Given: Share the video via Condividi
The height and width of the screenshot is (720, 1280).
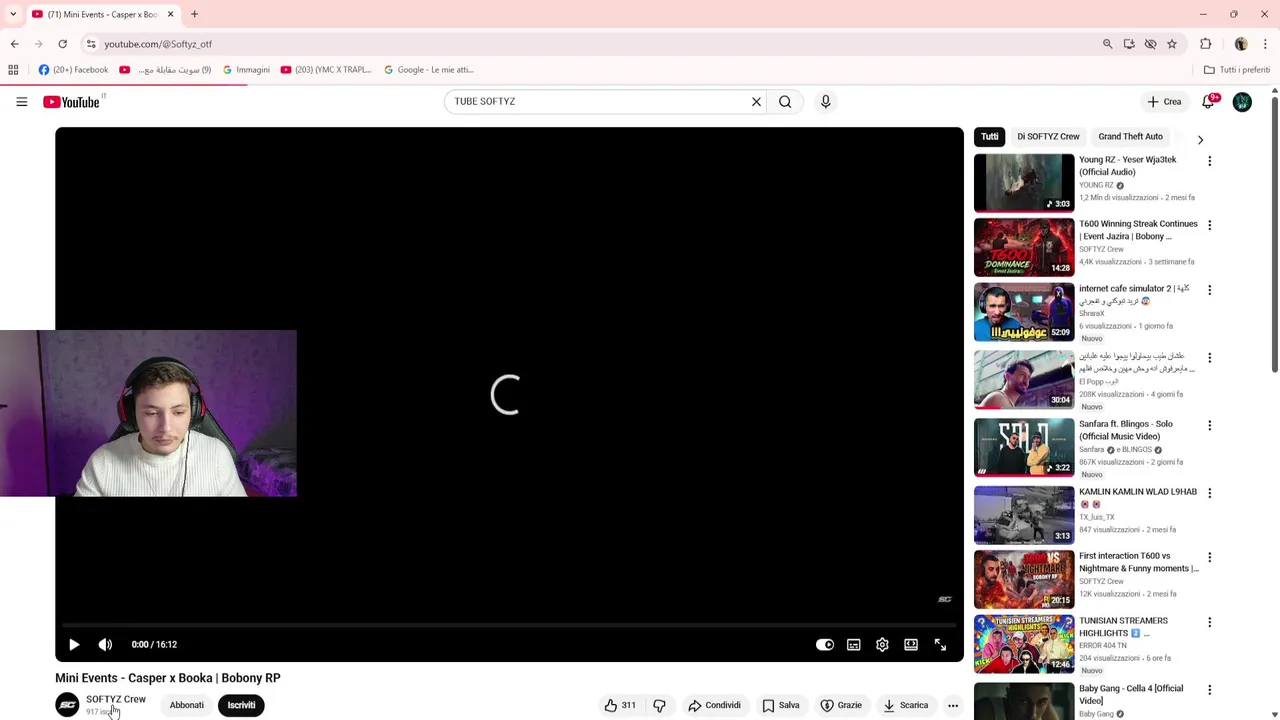Looking at the screenshot, I should (x=714, y=705).
